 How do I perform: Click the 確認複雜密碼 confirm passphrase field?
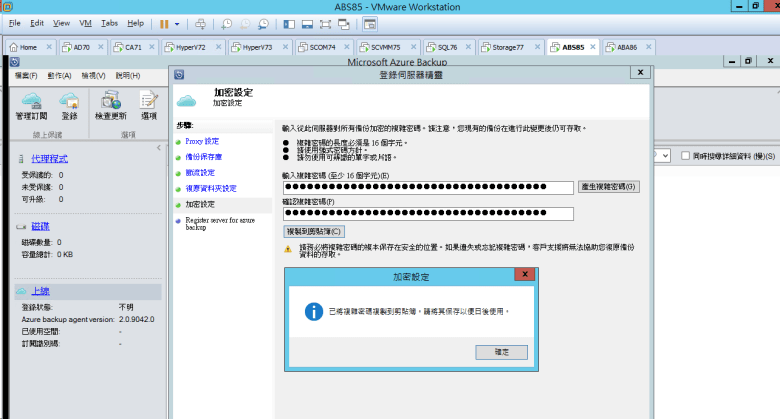pyautogui.click(x=428, y=213)
